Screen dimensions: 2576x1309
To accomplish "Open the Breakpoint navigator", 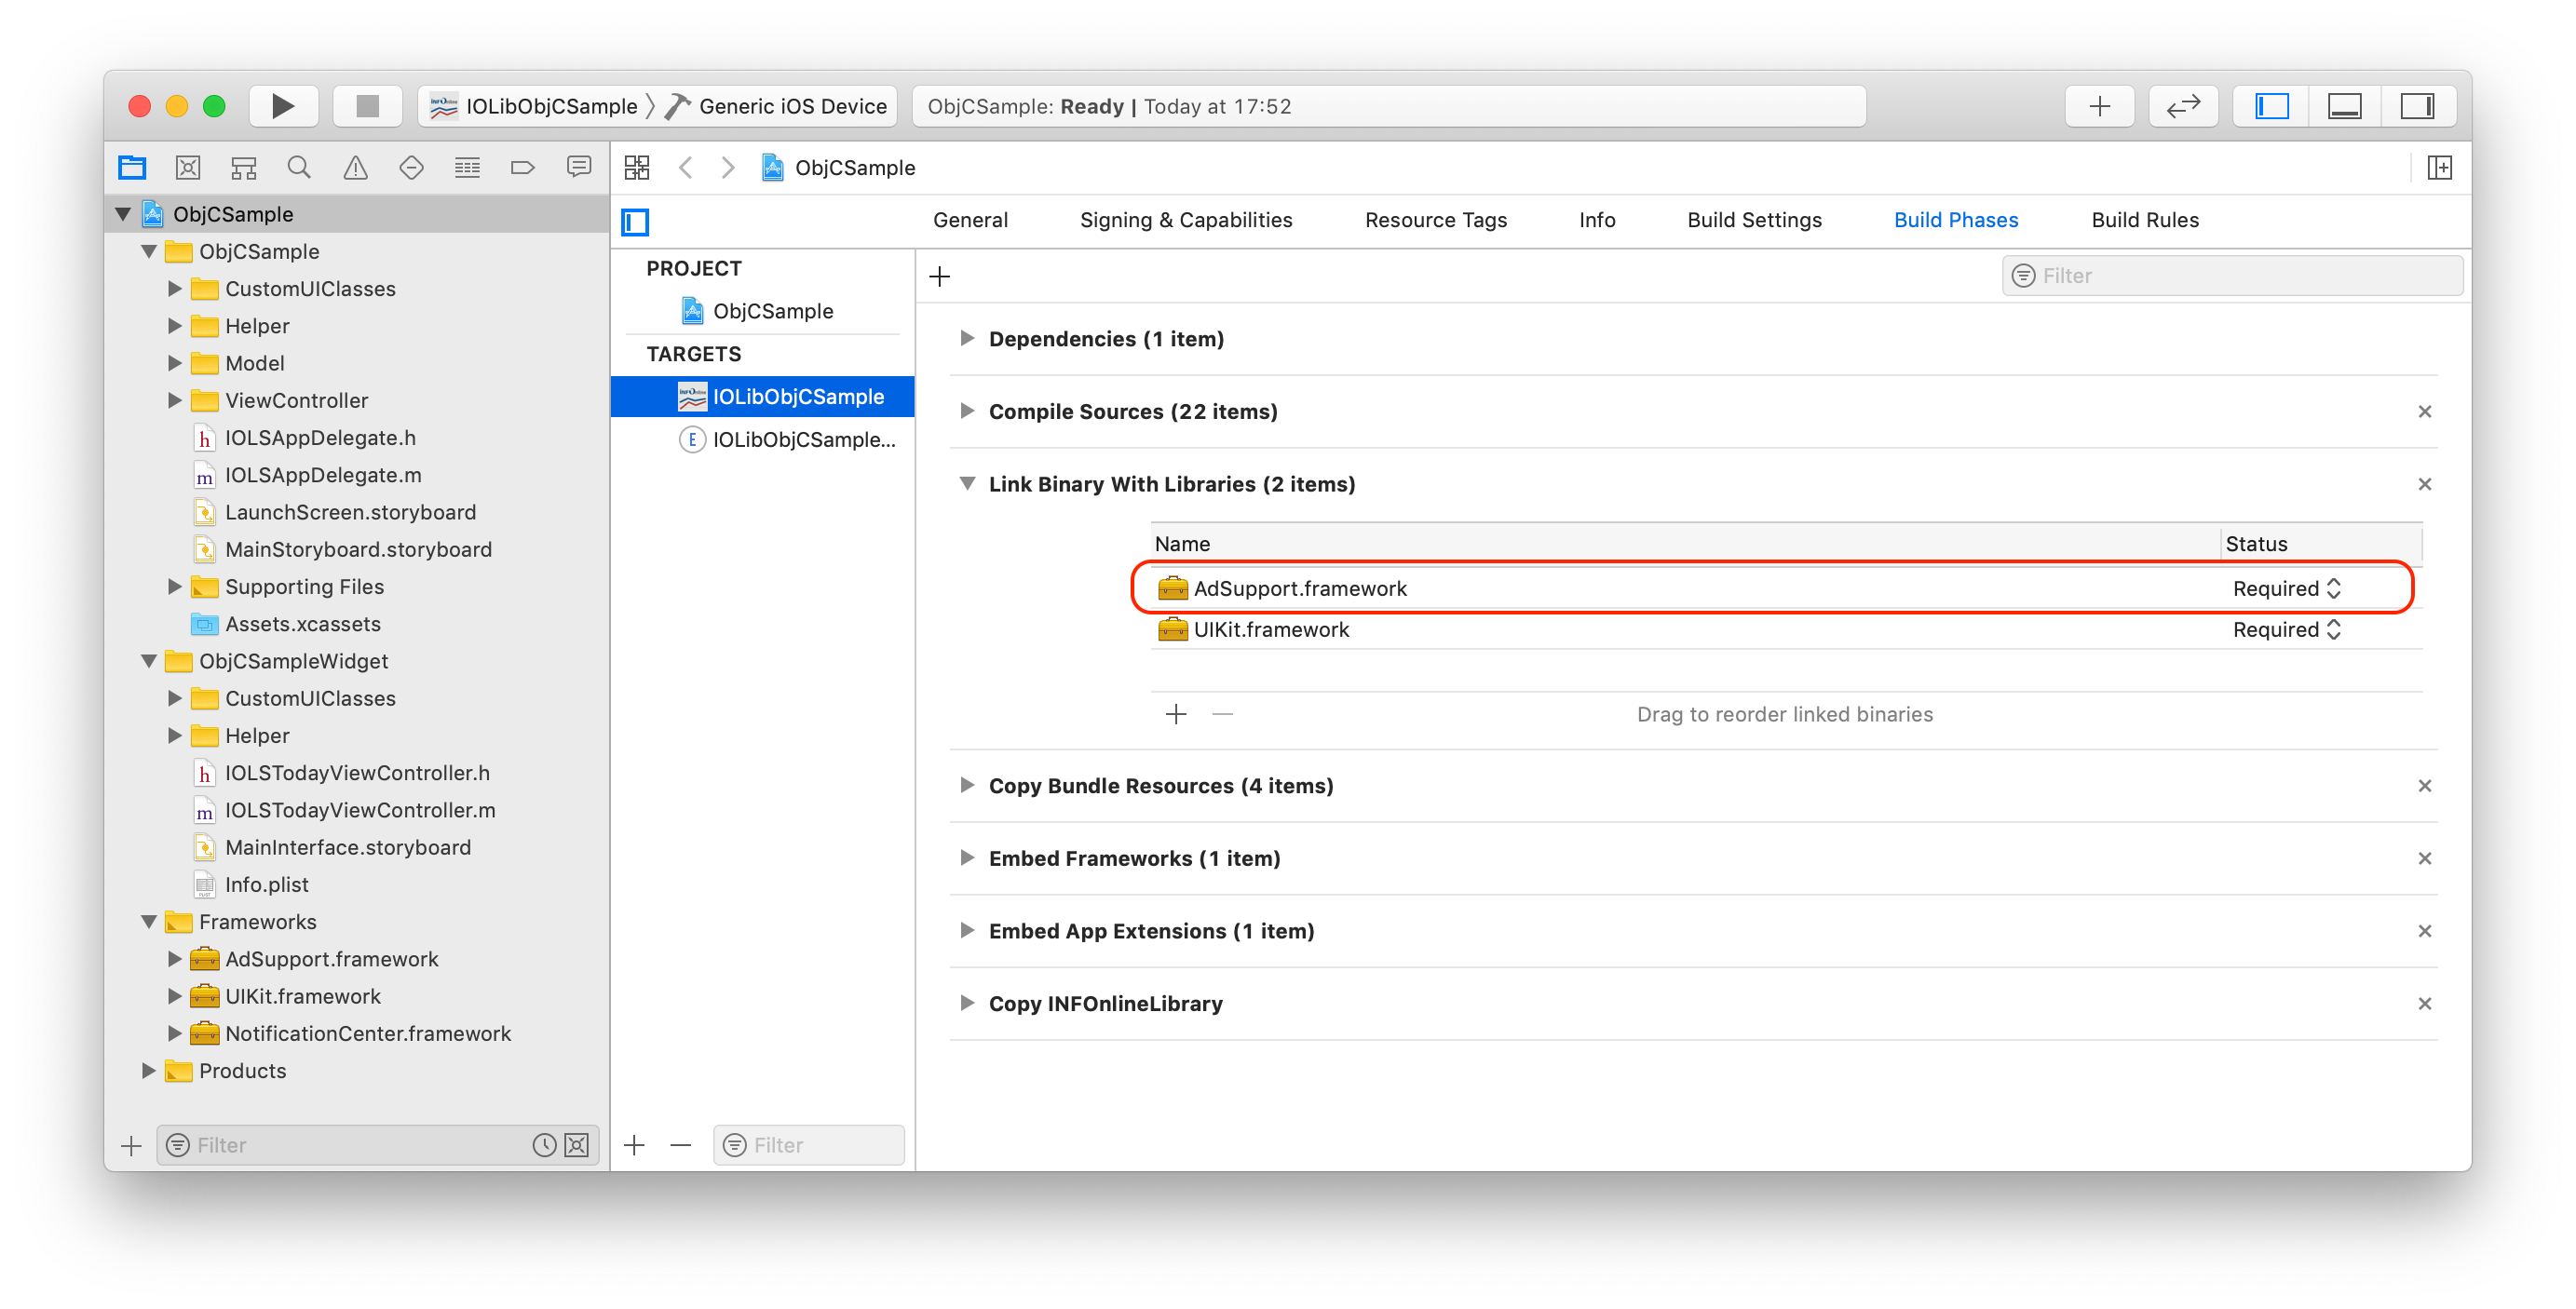I will [x=523, y=167].
